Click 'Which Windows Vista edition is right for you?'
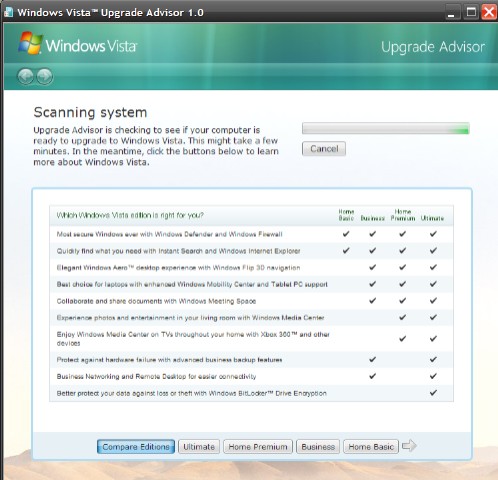The image size is (498, 480). [x=130, y=215]
